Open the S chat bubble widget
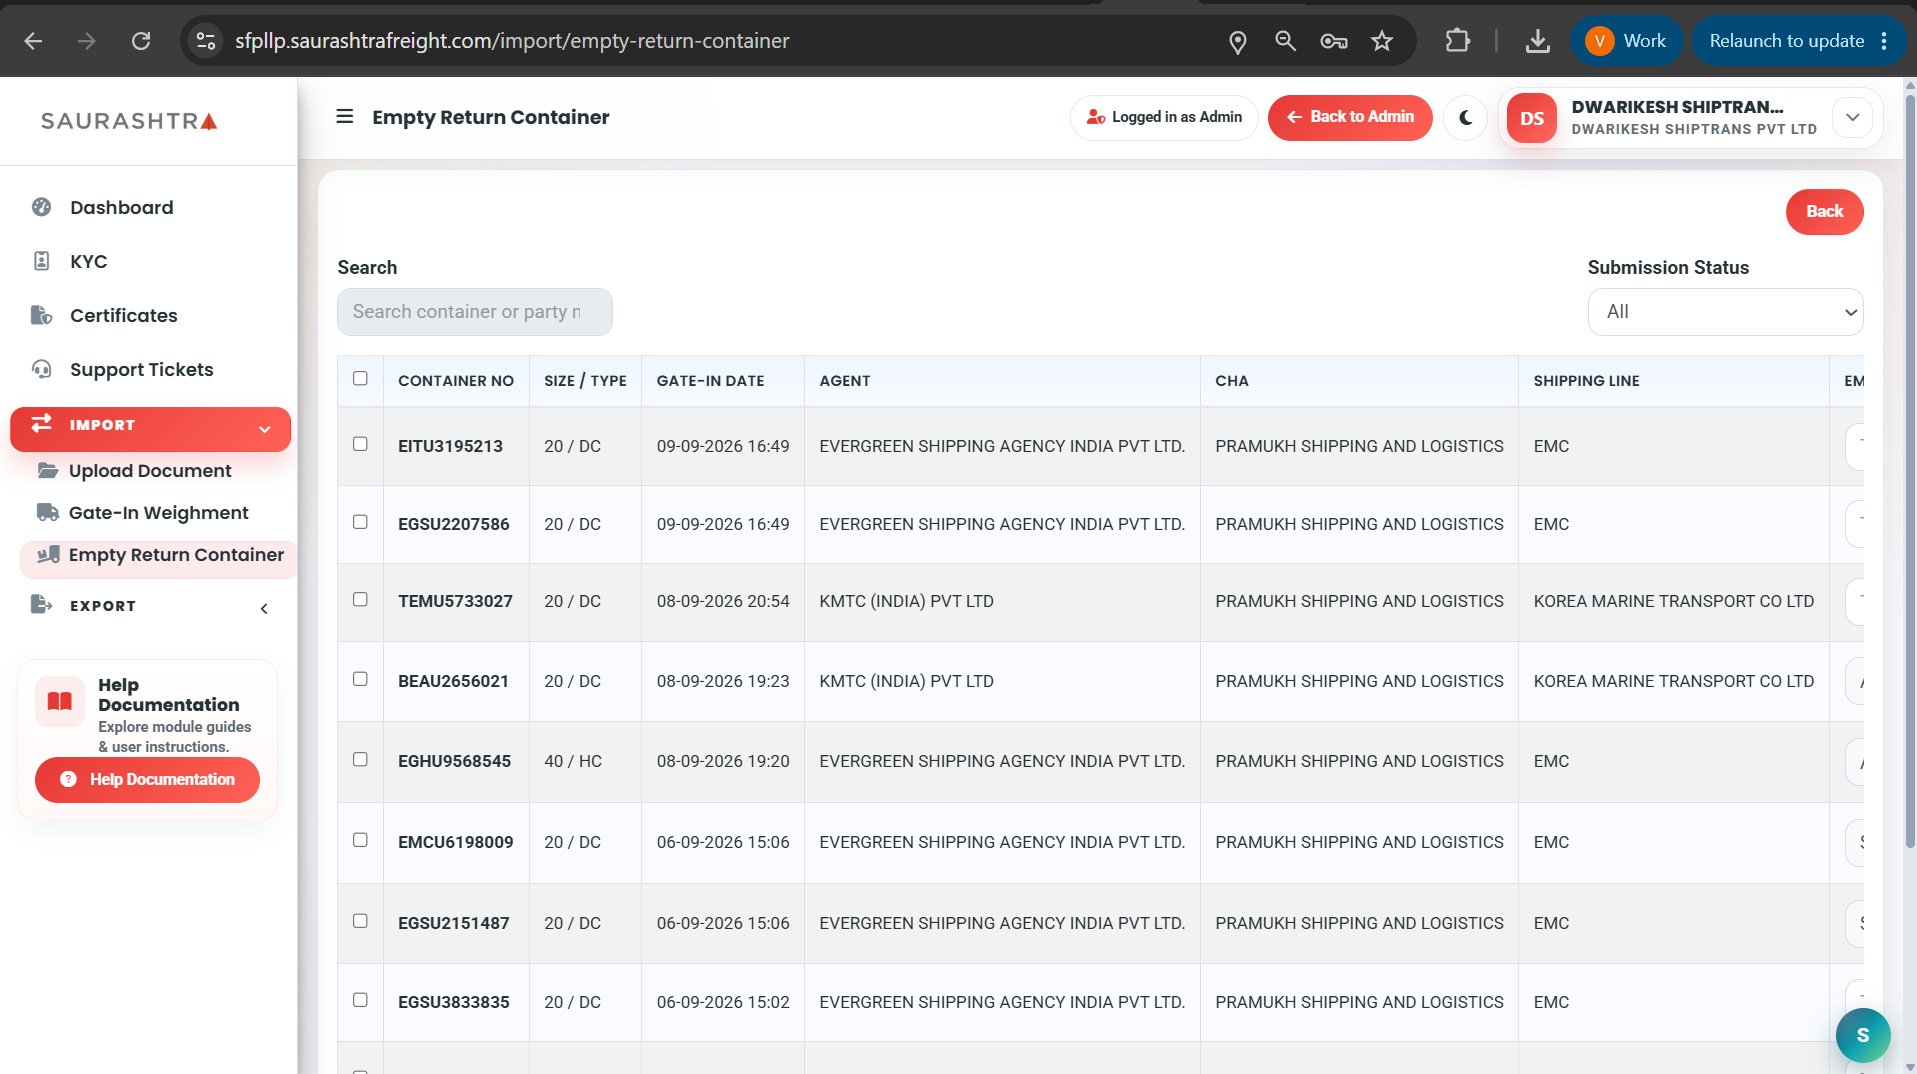The image size is (1917, 1074). point(1863,1035)
